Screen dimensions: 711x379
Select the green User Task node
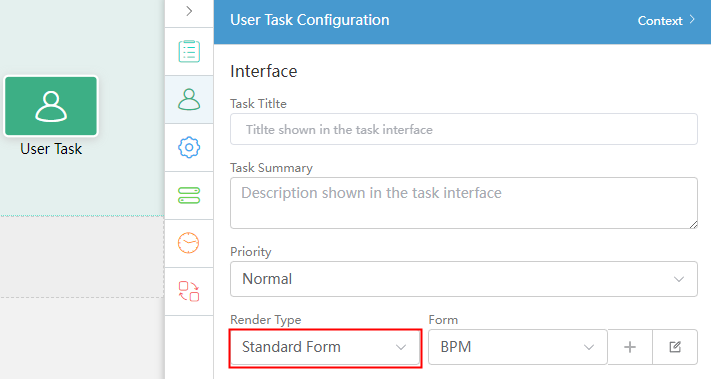(51, 106)
